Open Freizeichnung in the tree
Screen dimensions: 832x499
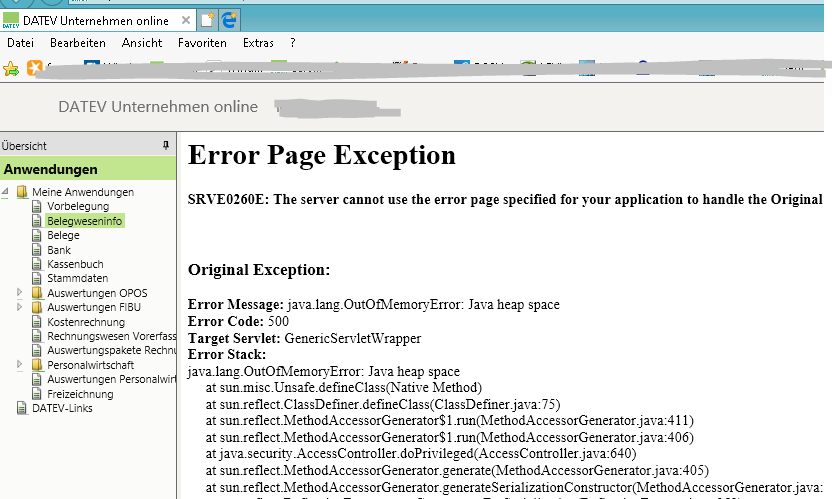(80, 394)
